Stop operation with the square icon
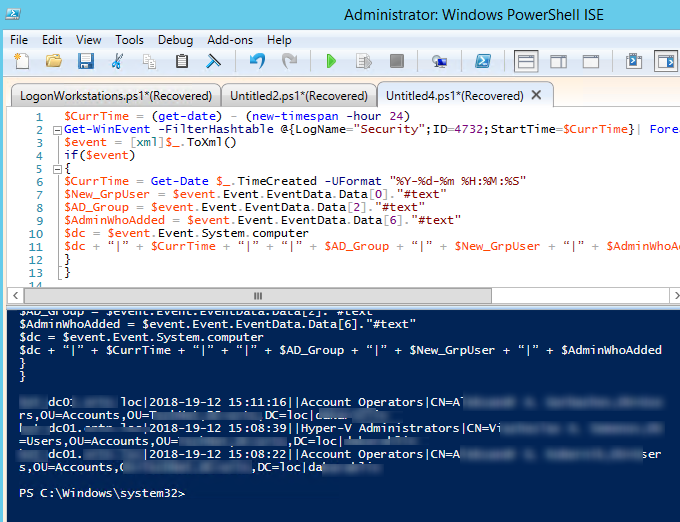Image resolution: width=680 pixels, height=522 pixels. [x=396, y=61]
